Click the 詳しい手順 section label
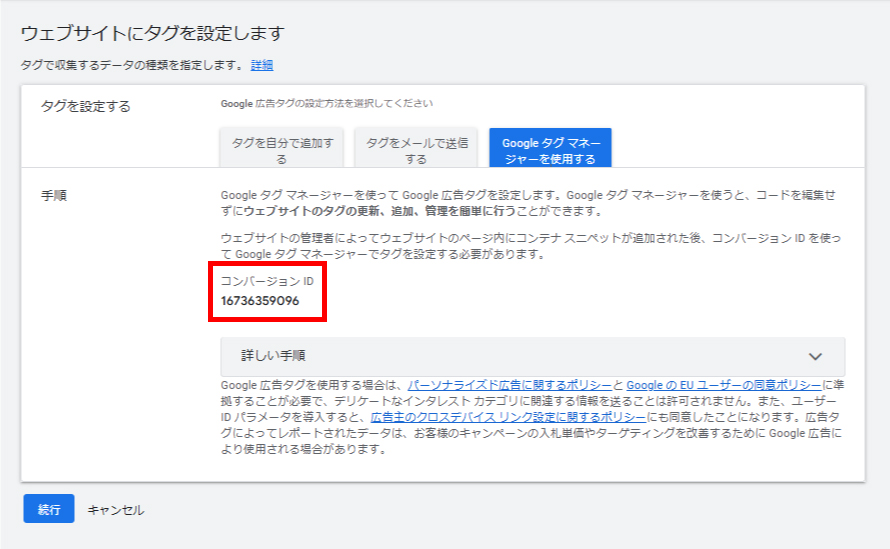The image size is (890, 549). pyautogui.click(x=273, y=356)
